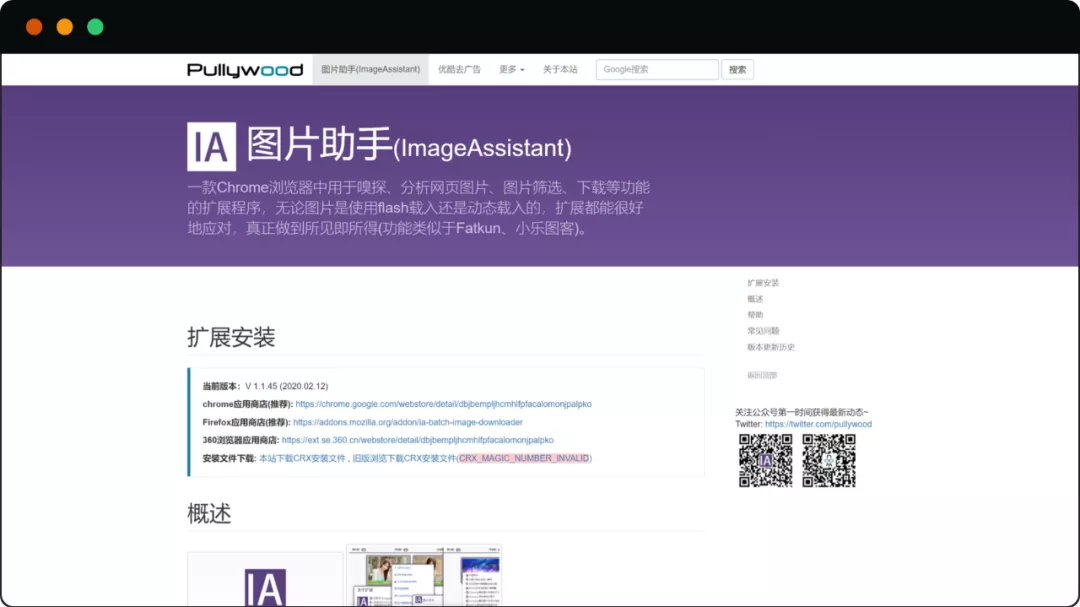1080x607 pixels.
Task: Open the 更多 dropdown menu
Action: coord(511,69)
